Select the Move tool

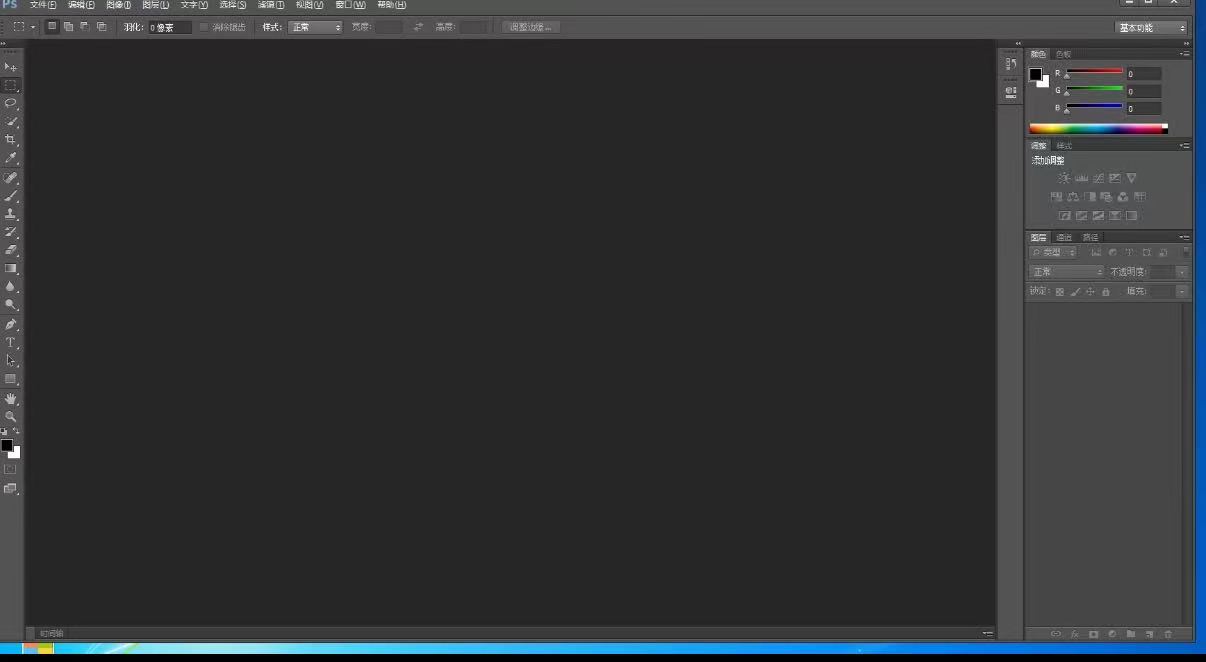pos(11,67)
